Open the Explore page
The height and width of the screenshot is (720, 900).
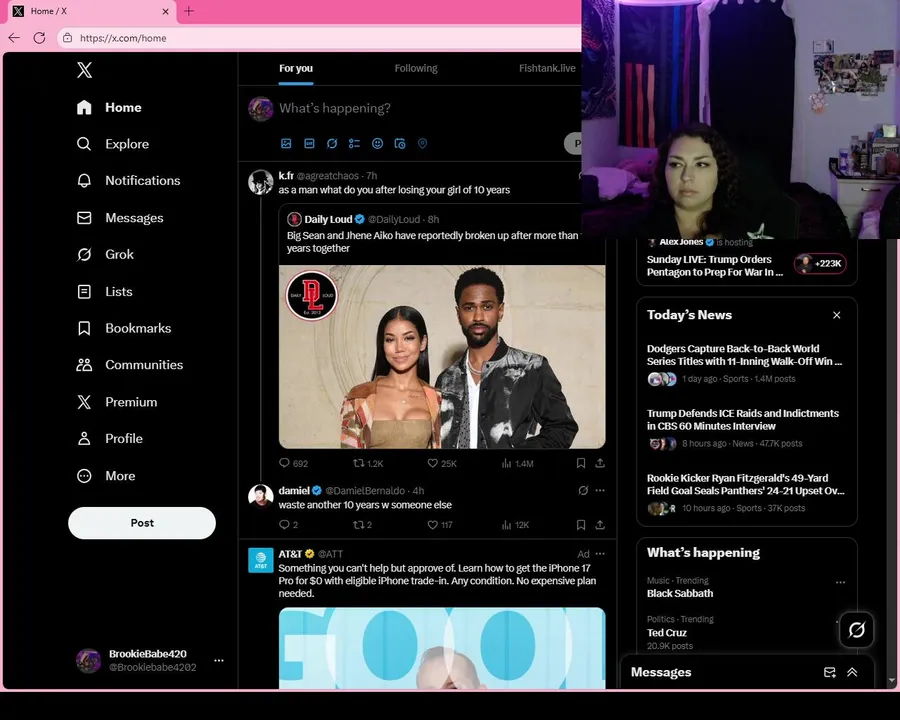[x=113, y=144]
